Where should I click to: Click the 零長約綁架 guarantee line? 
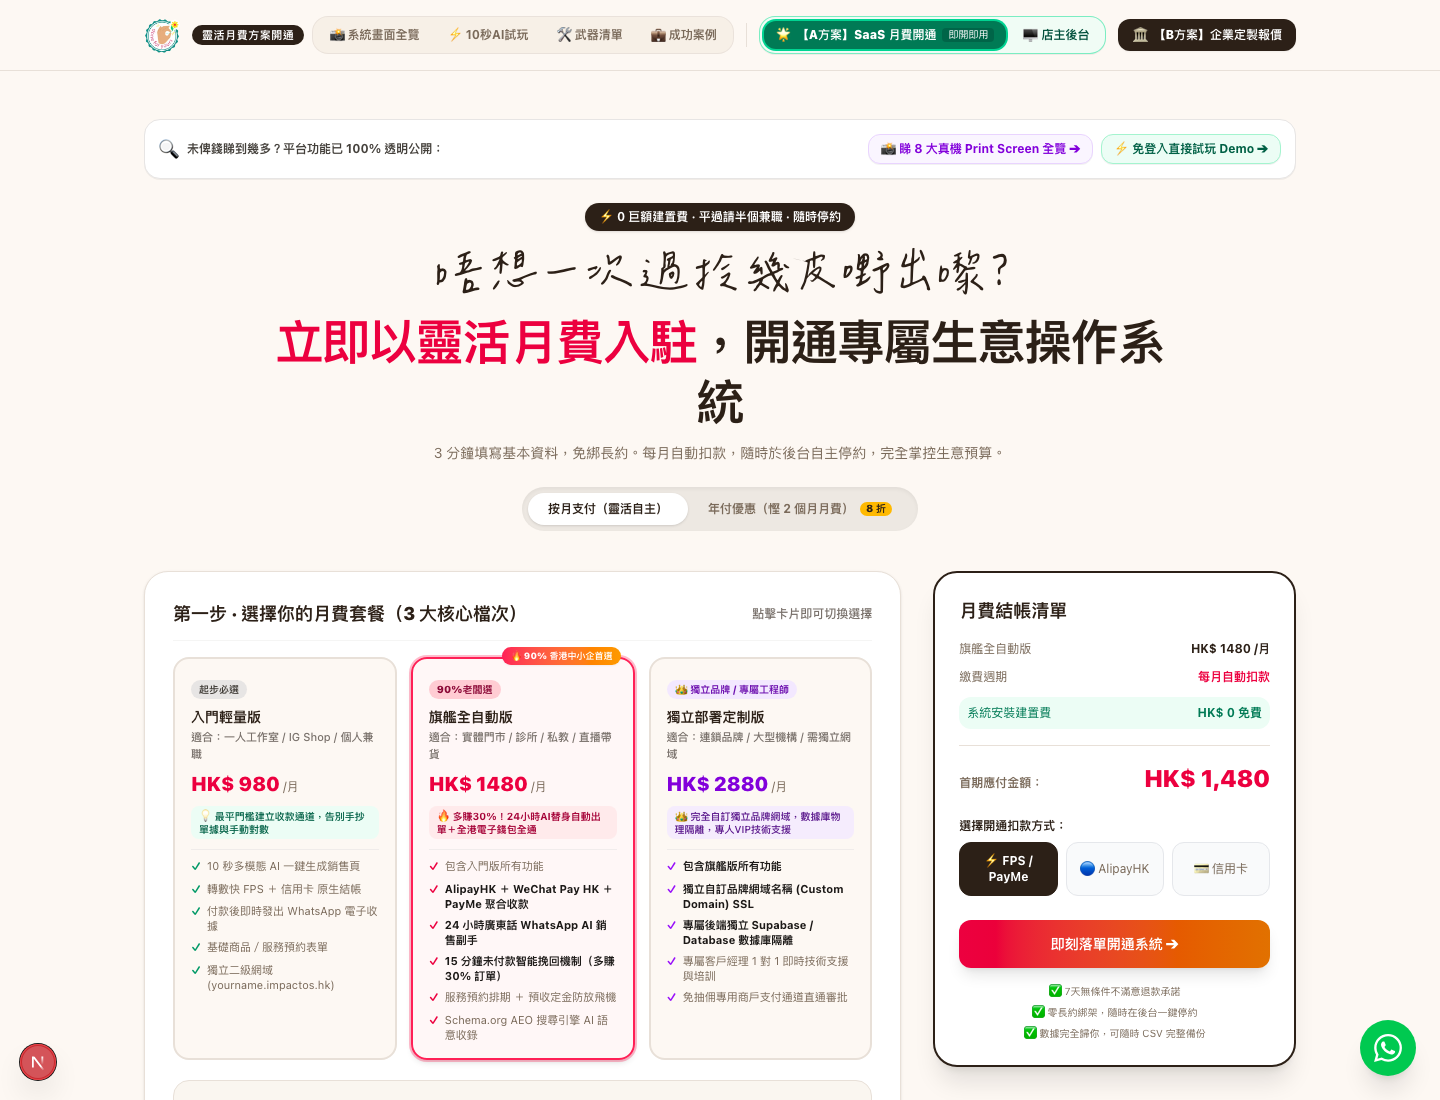click(x=1114, y=1012)
